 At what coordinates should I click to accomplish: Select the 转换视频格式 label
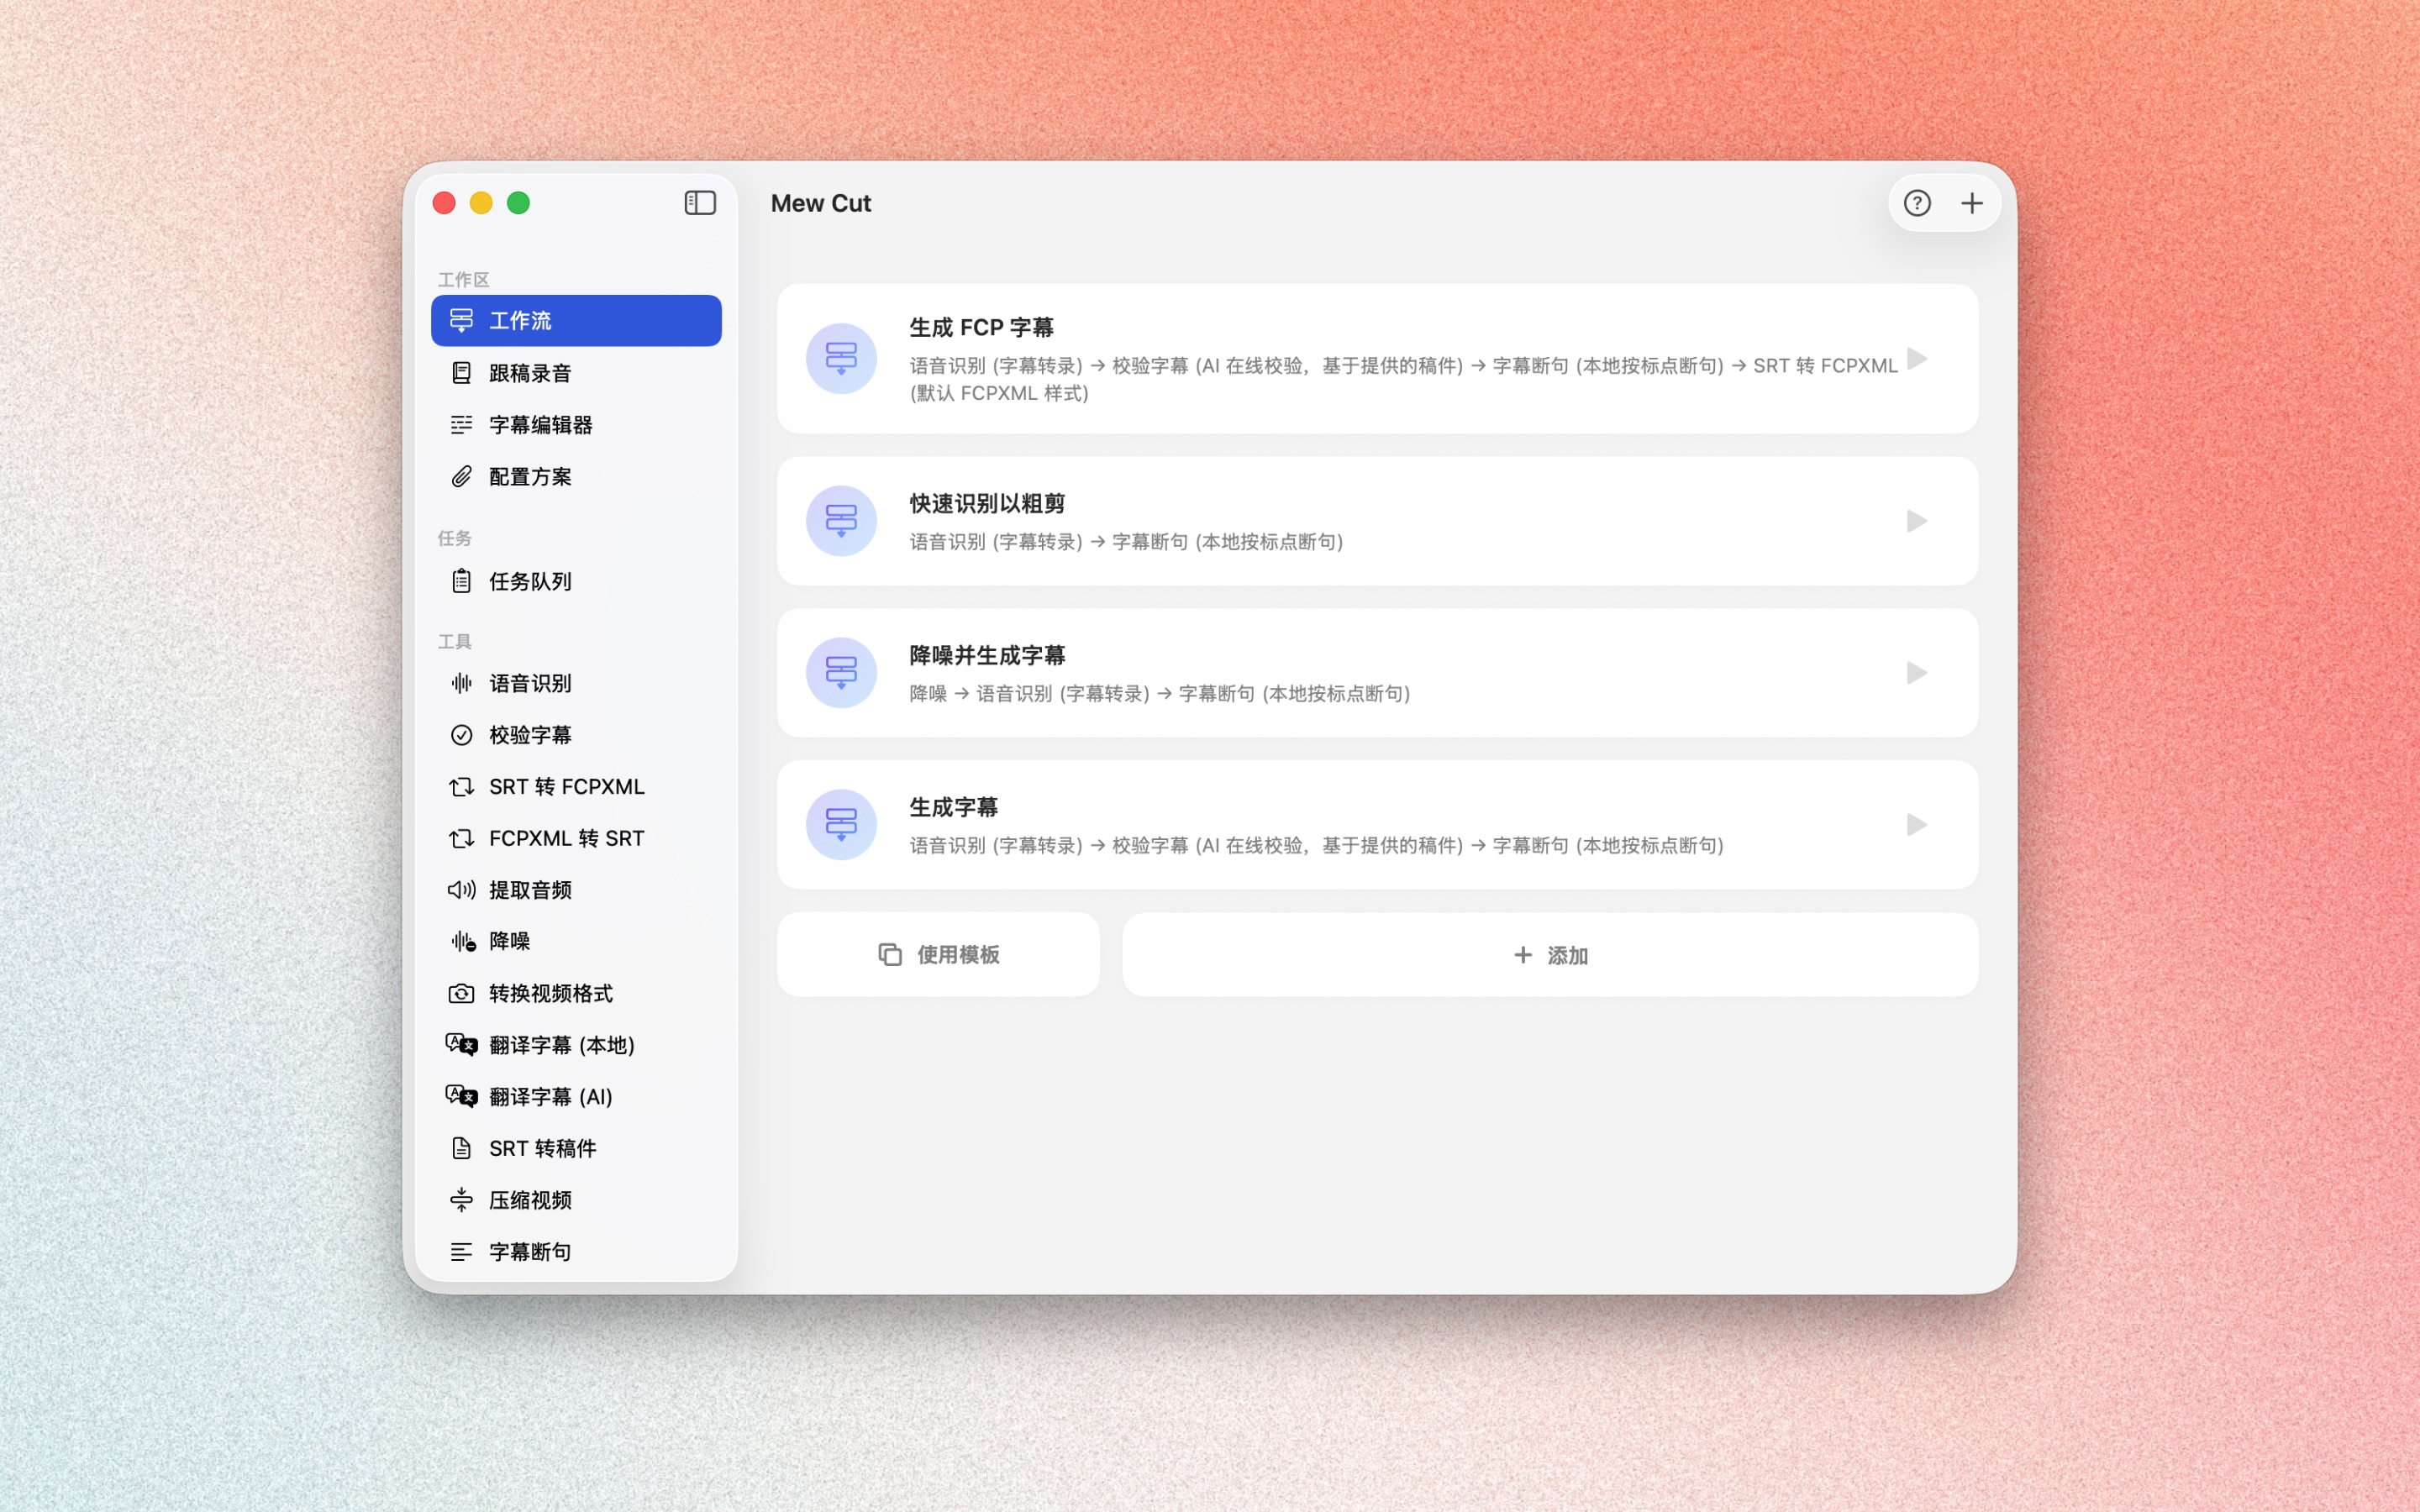(551, 993)
